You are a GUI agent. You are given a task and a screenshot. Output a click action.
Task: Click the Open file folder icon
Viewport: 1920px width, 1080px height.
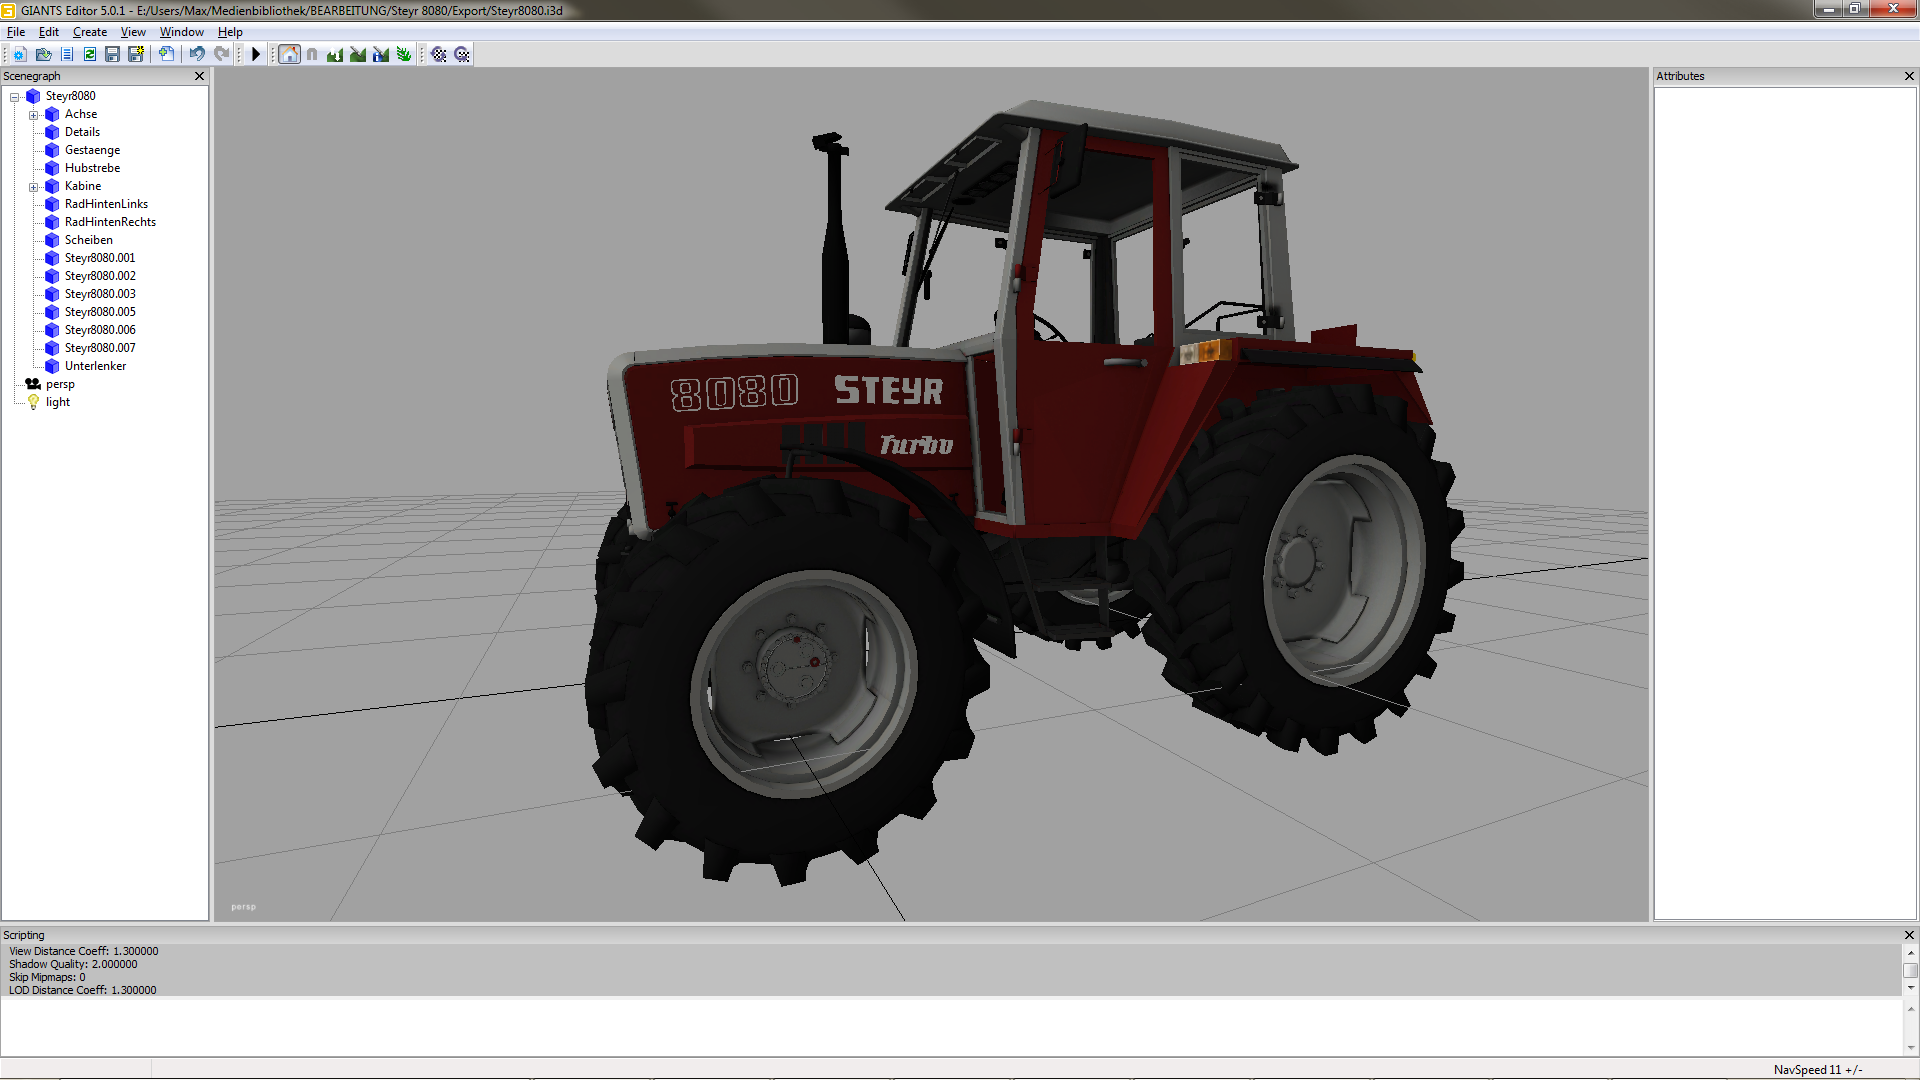click(43, 54)
